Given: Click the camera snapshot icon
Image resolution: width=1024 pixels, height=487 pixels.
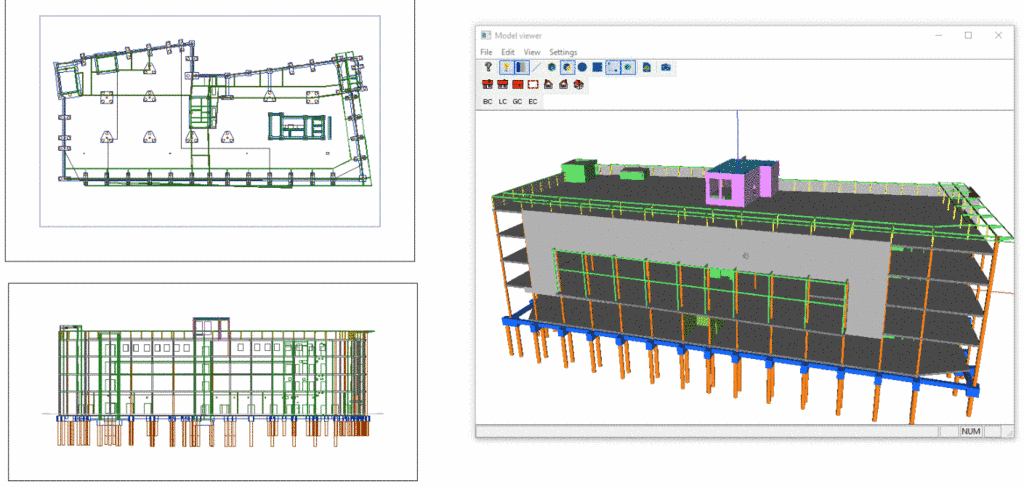Looking at the screenshot, I should (x=665, y=67).
